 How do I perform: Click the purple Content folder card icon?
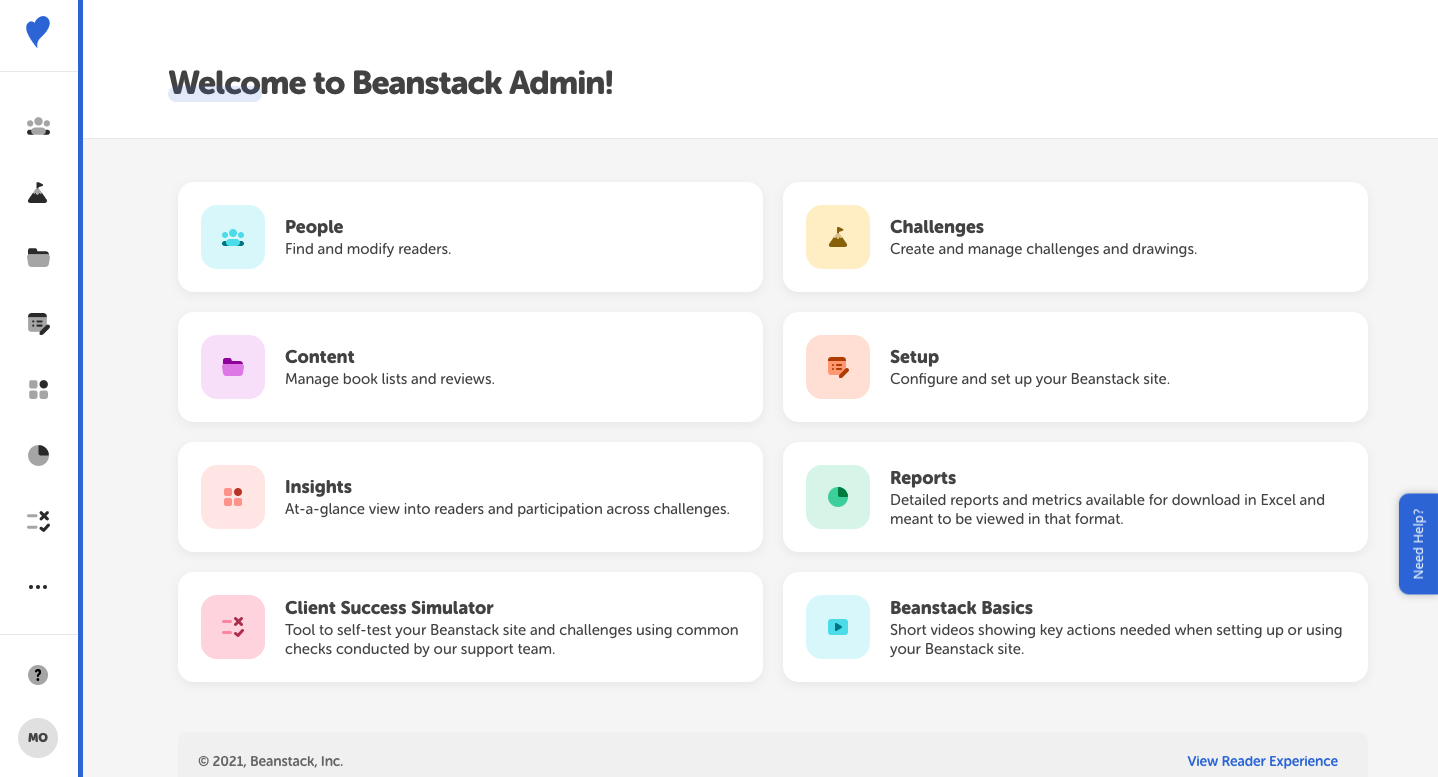[233, 367]
